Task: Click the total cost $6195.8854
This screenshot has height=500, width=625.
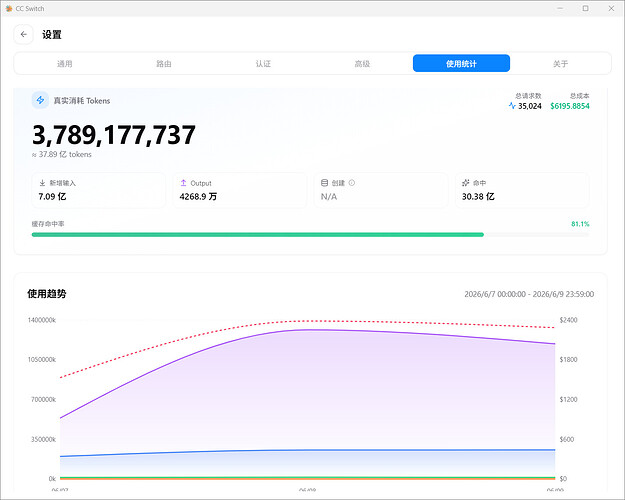Action: pos(570,106)
